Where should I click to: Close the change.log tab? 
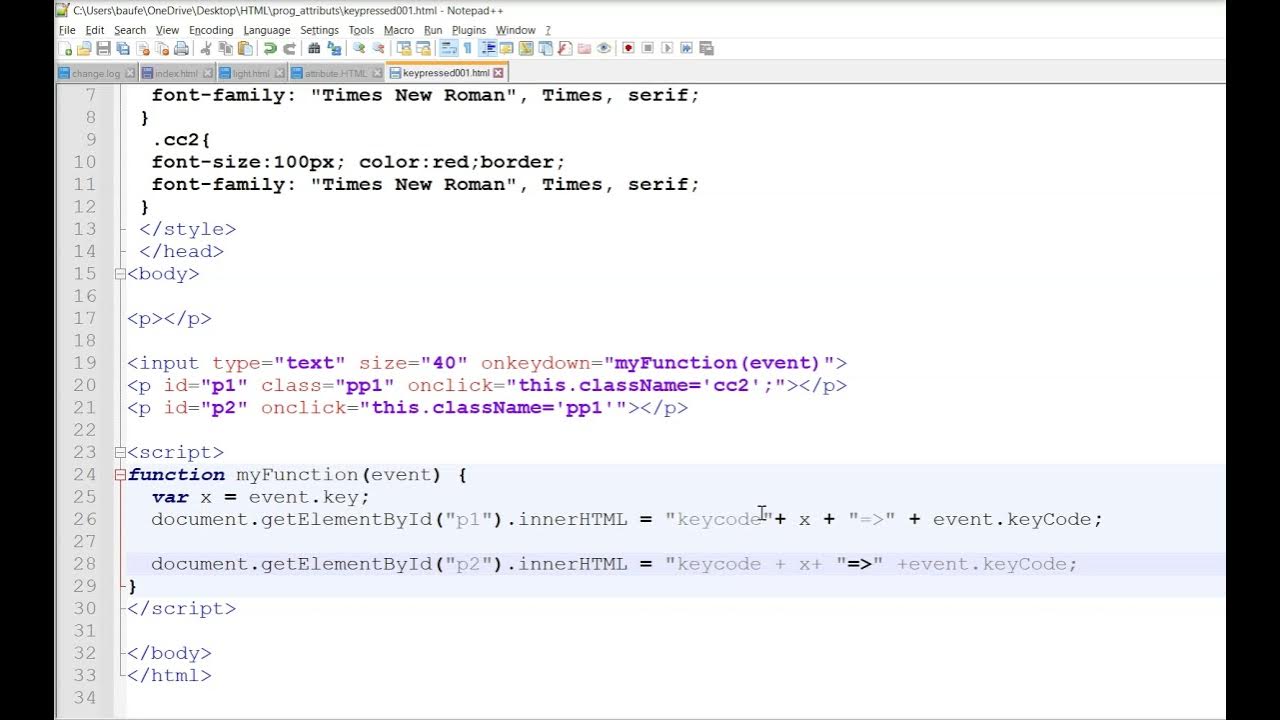(x=130, y=73)
